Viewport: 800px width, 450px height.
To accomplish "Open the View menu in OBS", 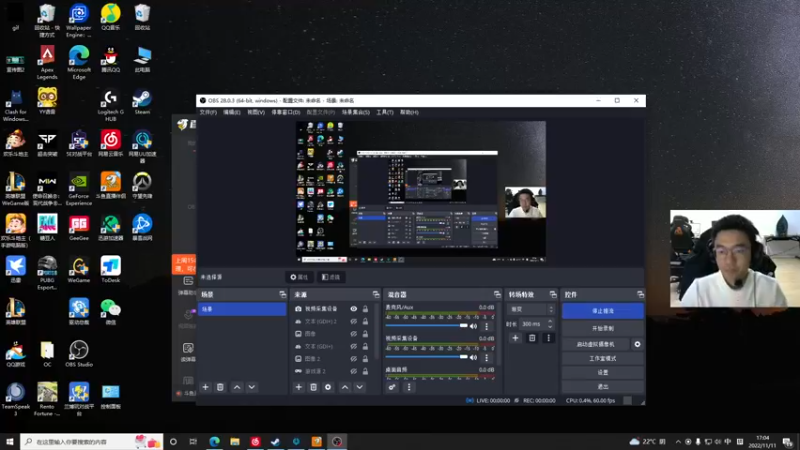I will coord(256,112).
